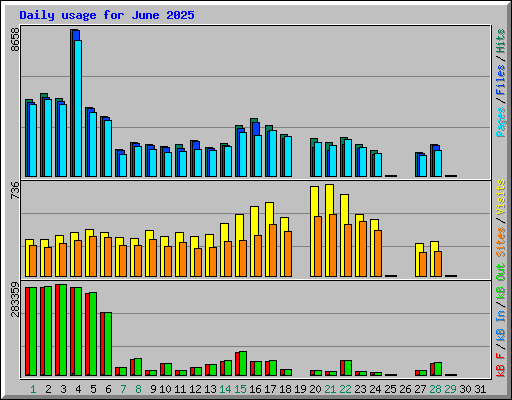The image size is (512, 400).
Task: Select day 16 on the x-axis
Action: click(255, 389)
